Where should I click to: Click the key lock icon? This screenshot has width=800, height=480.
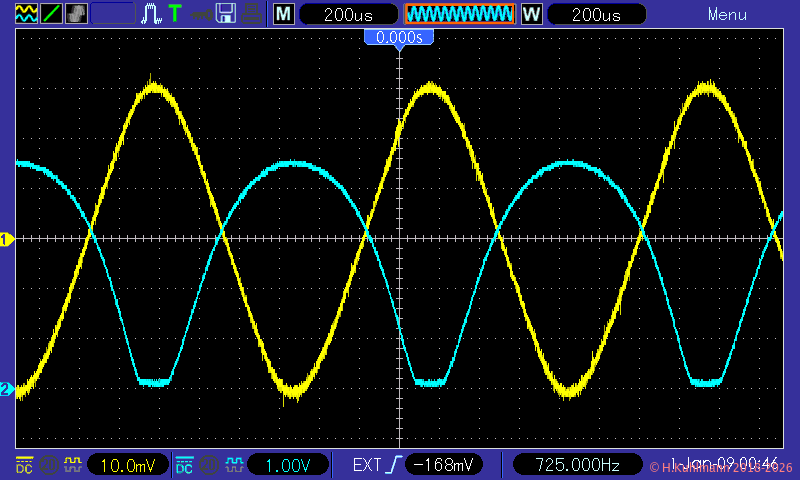coord(201,14)
